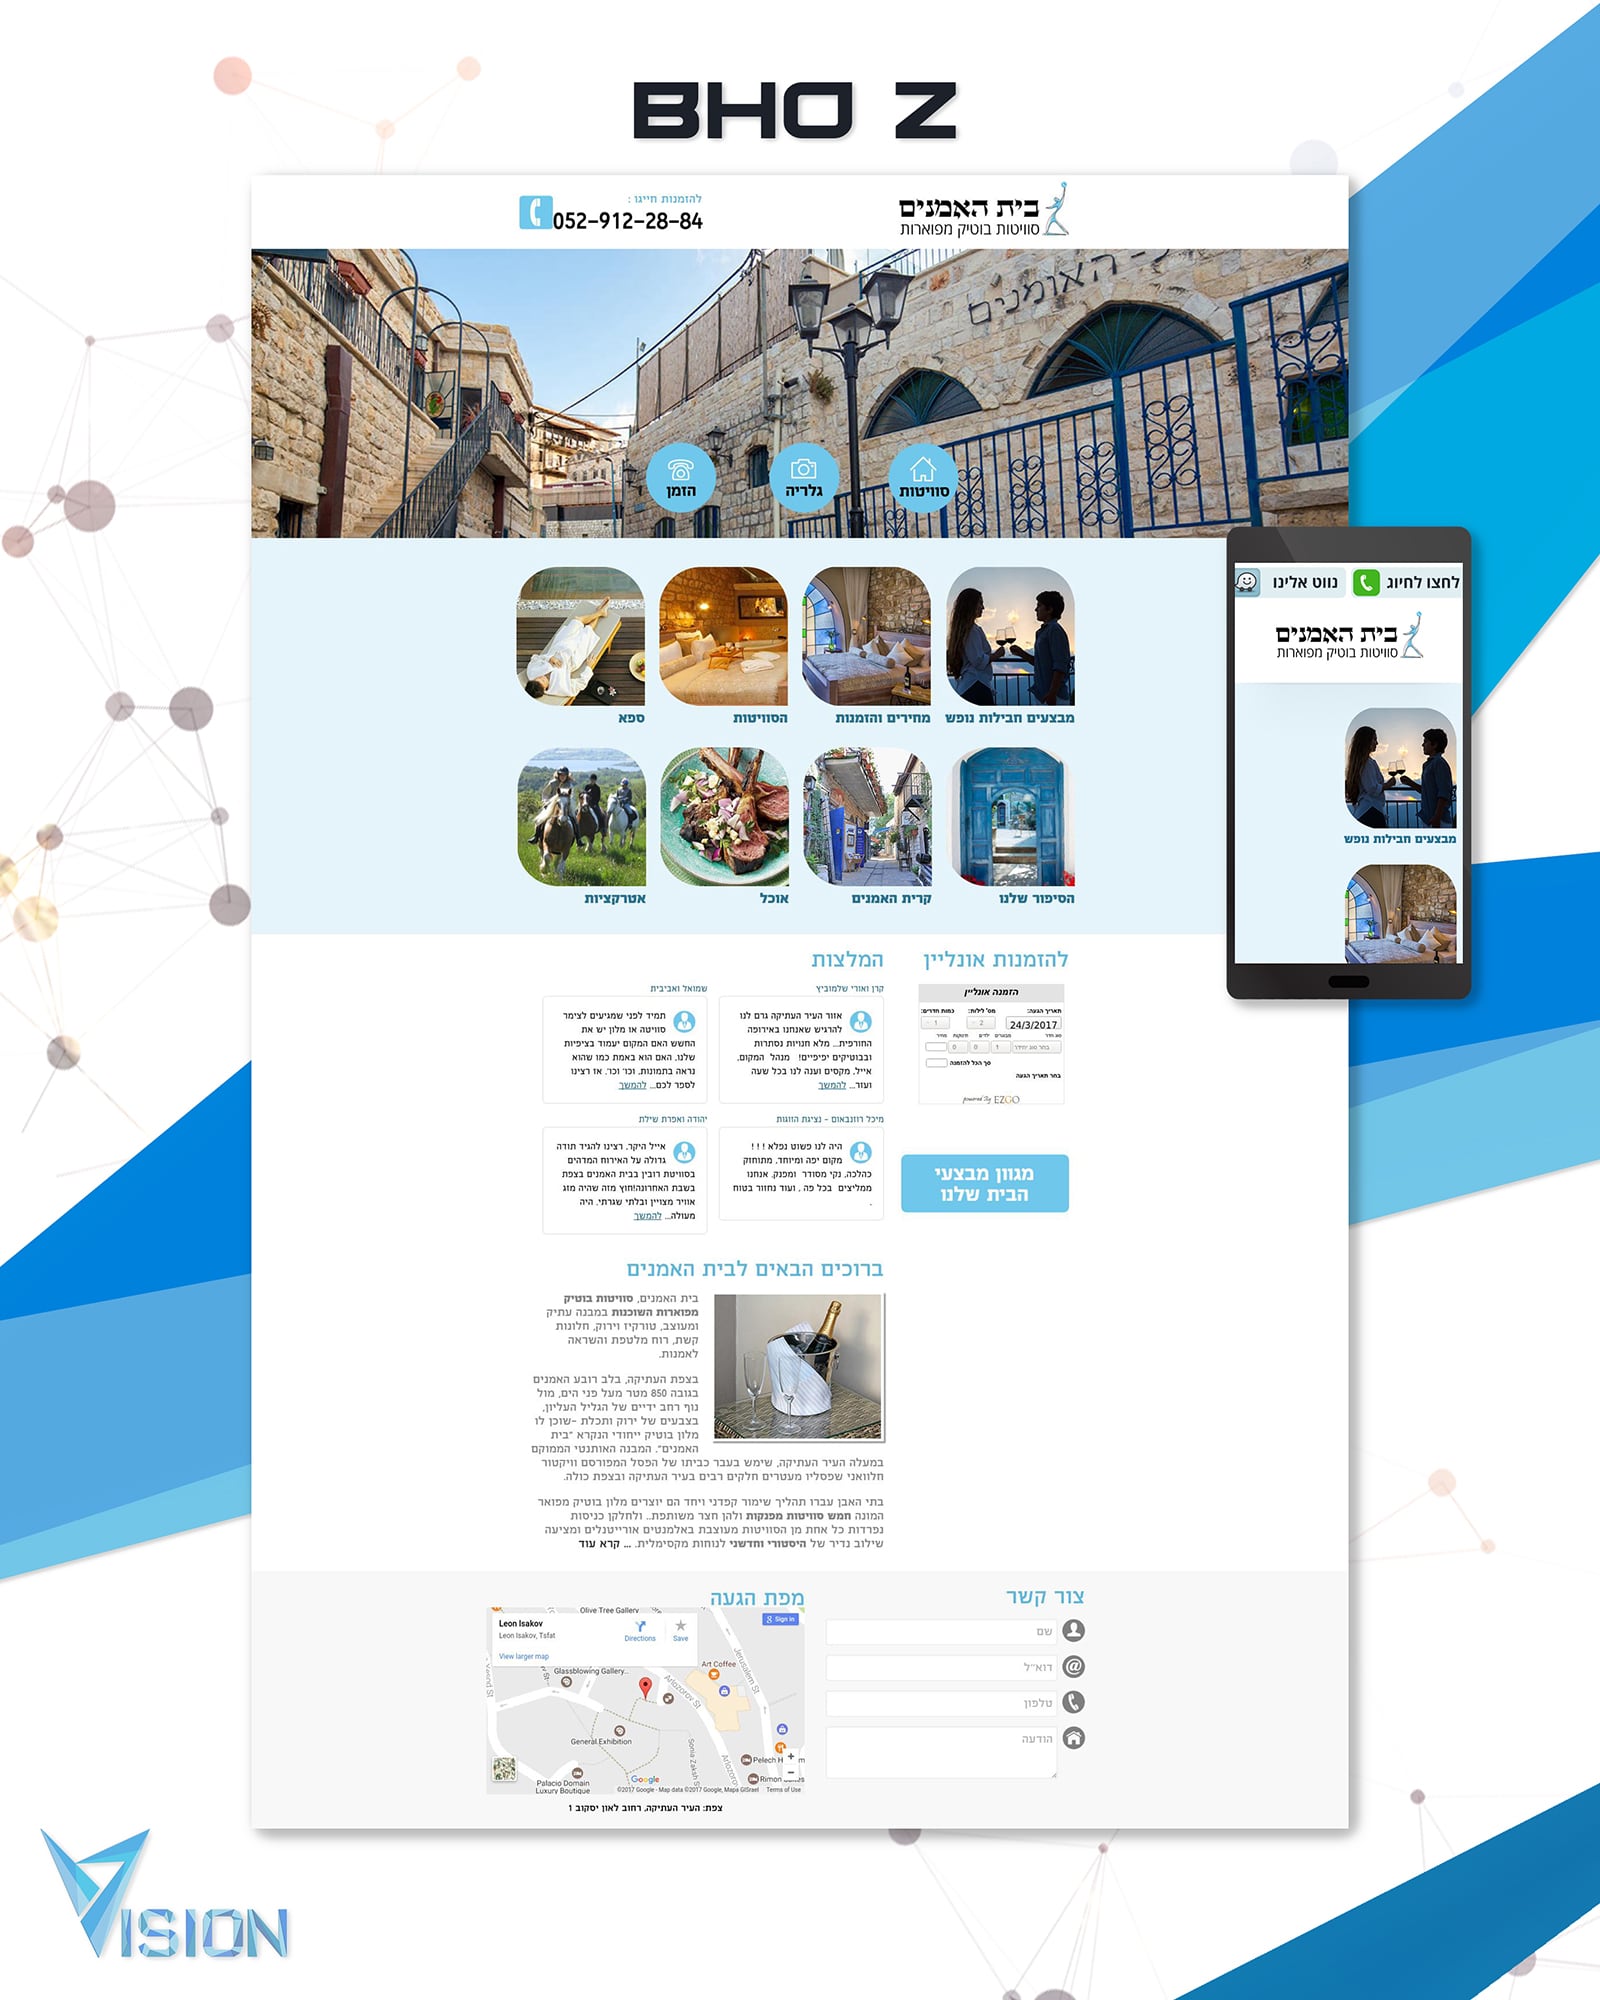1600x2000 pixels.
Task: Open the number of rooms selector
Action: [936, 1023]
